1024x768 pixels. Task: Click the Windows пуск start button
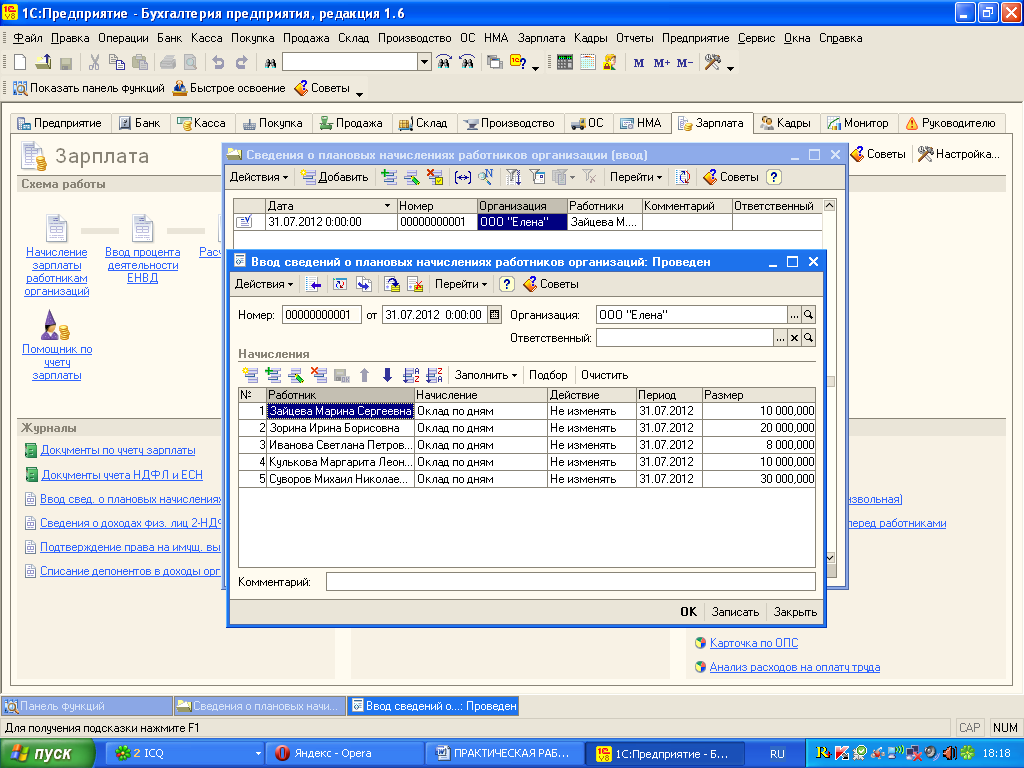[46, 754]
